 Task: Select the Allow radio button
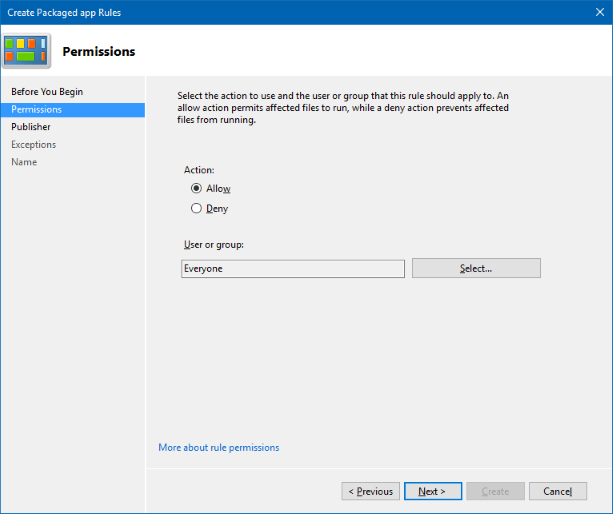point(196,188)
